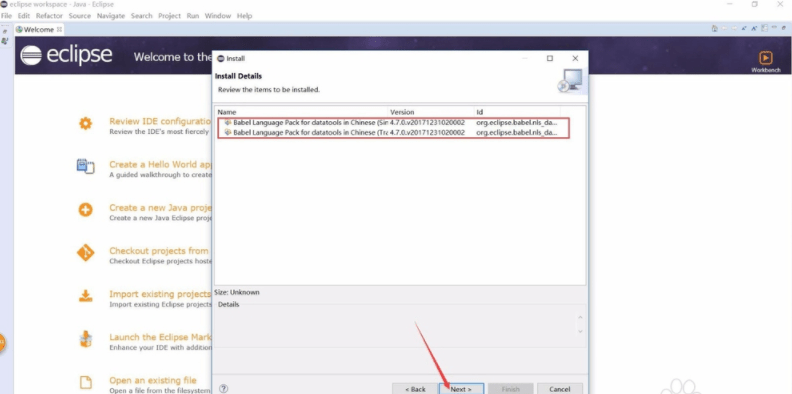The image size is (792, 394).
Task: Open the Workbench icon in header
Action: tap(765, 58)
